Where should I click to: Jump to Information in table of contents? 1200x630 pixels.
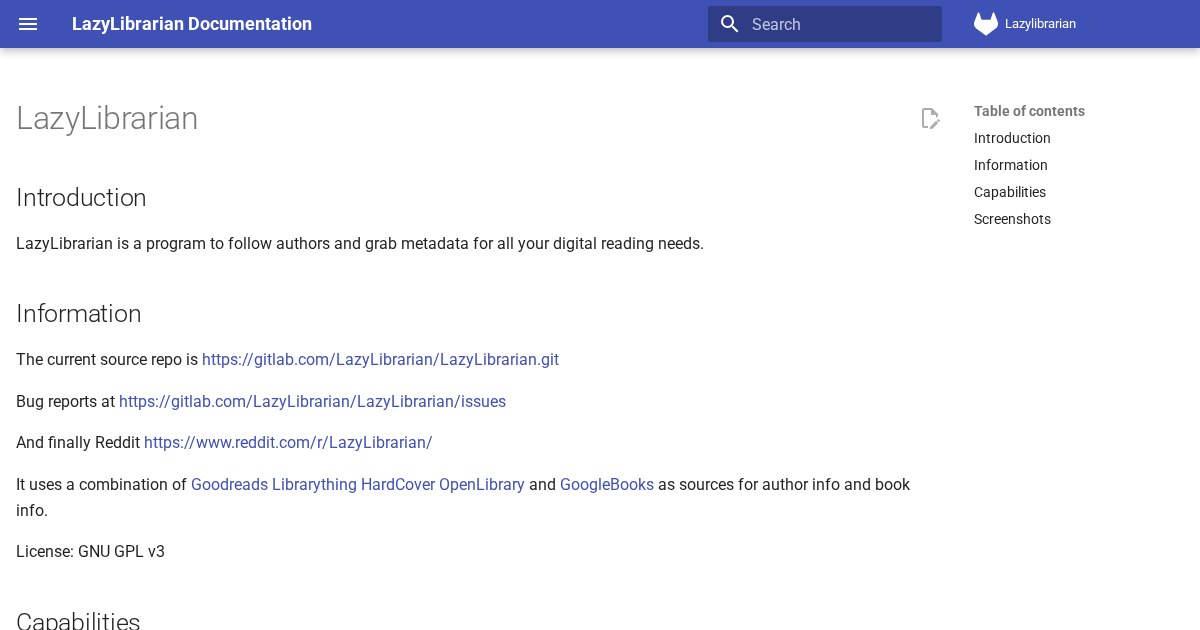point(1011,165)
